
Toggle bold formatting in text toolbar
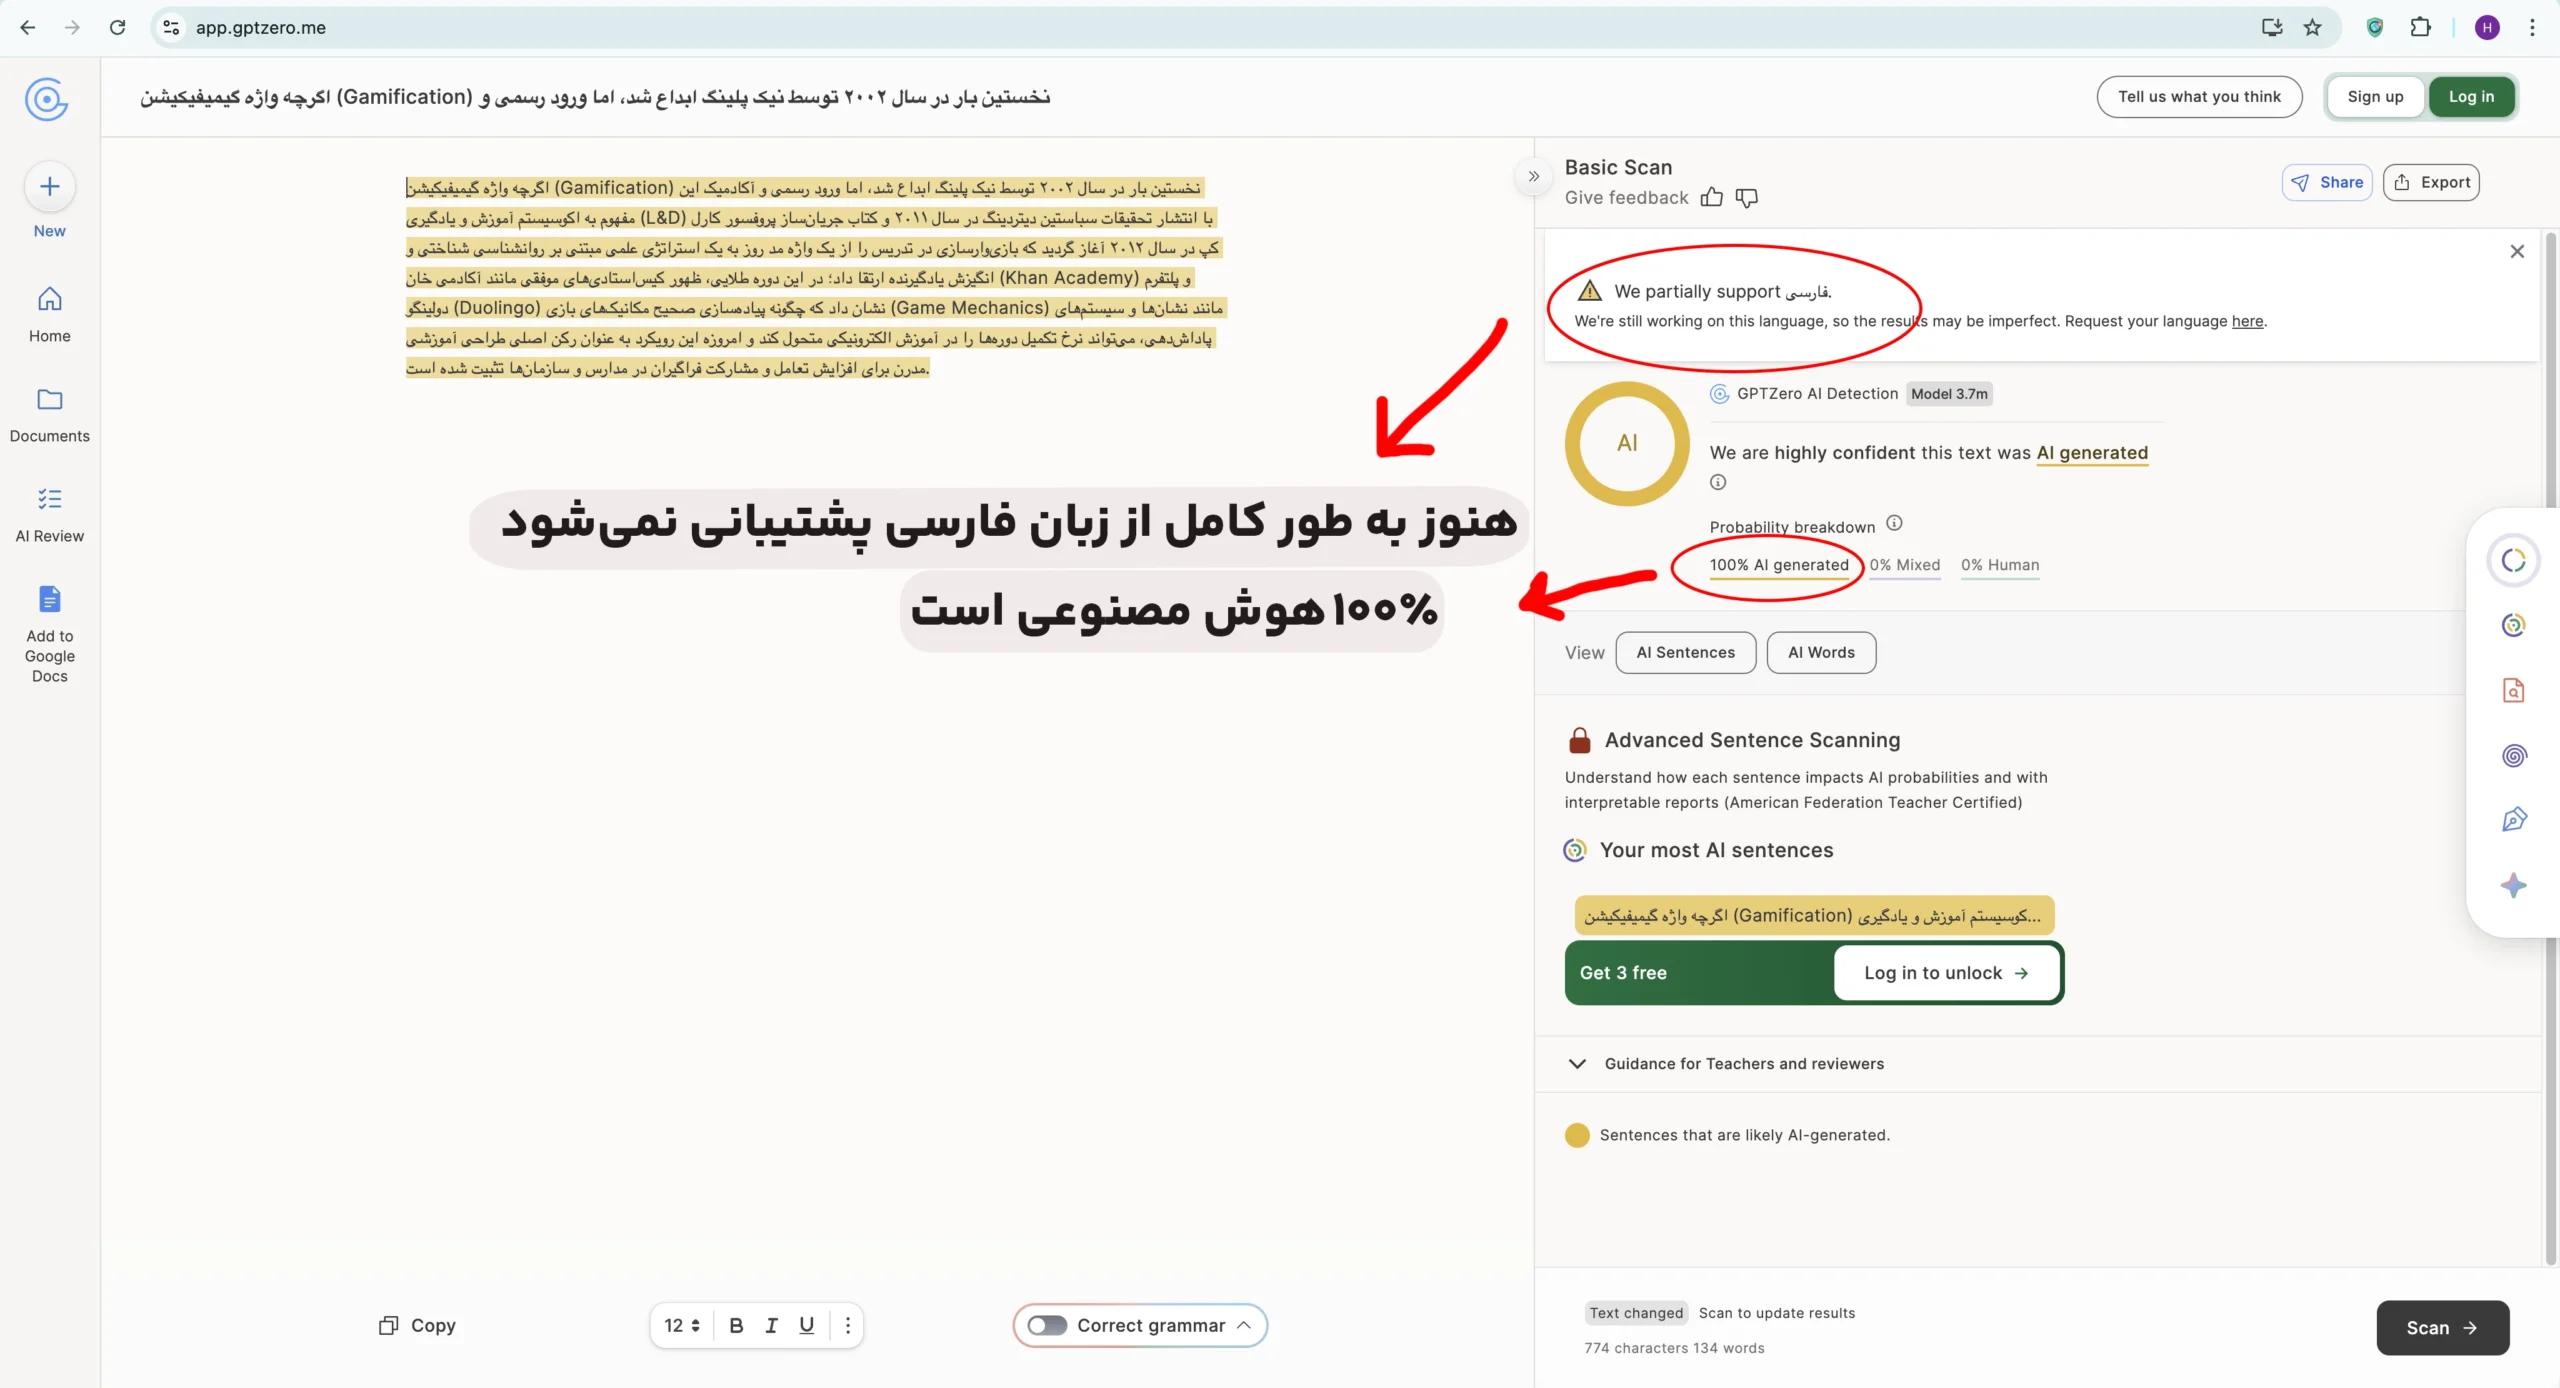[x=736, y=1325]
